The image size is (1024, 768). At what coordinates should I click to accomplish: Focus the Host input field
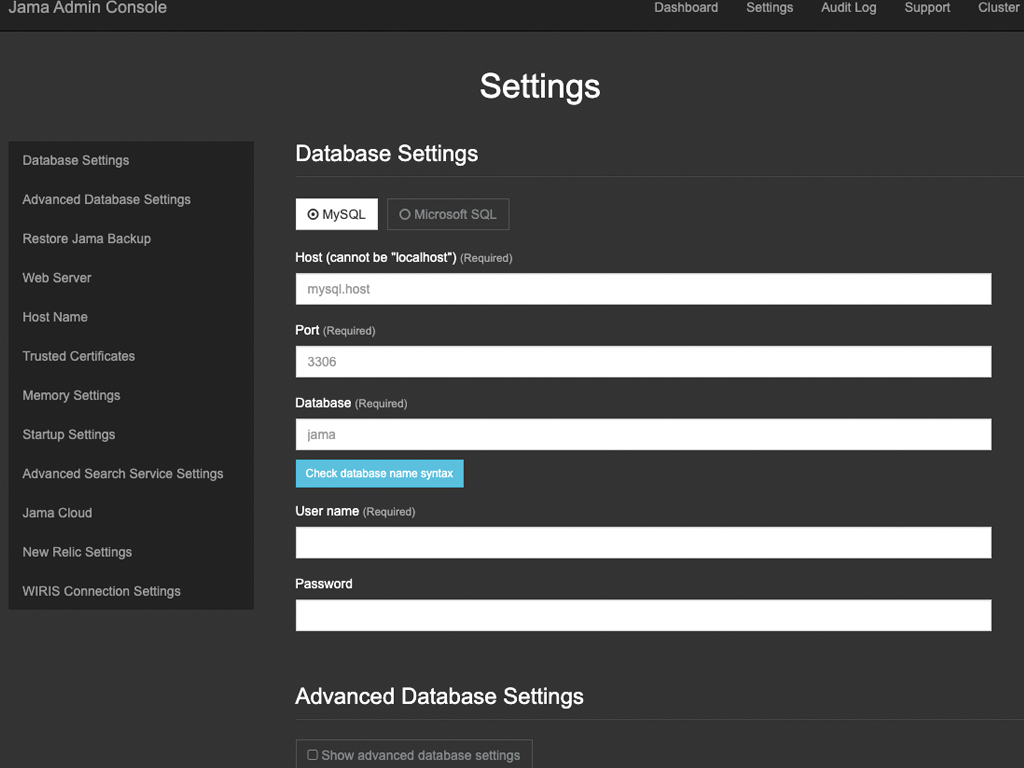[x=643, y=289]
